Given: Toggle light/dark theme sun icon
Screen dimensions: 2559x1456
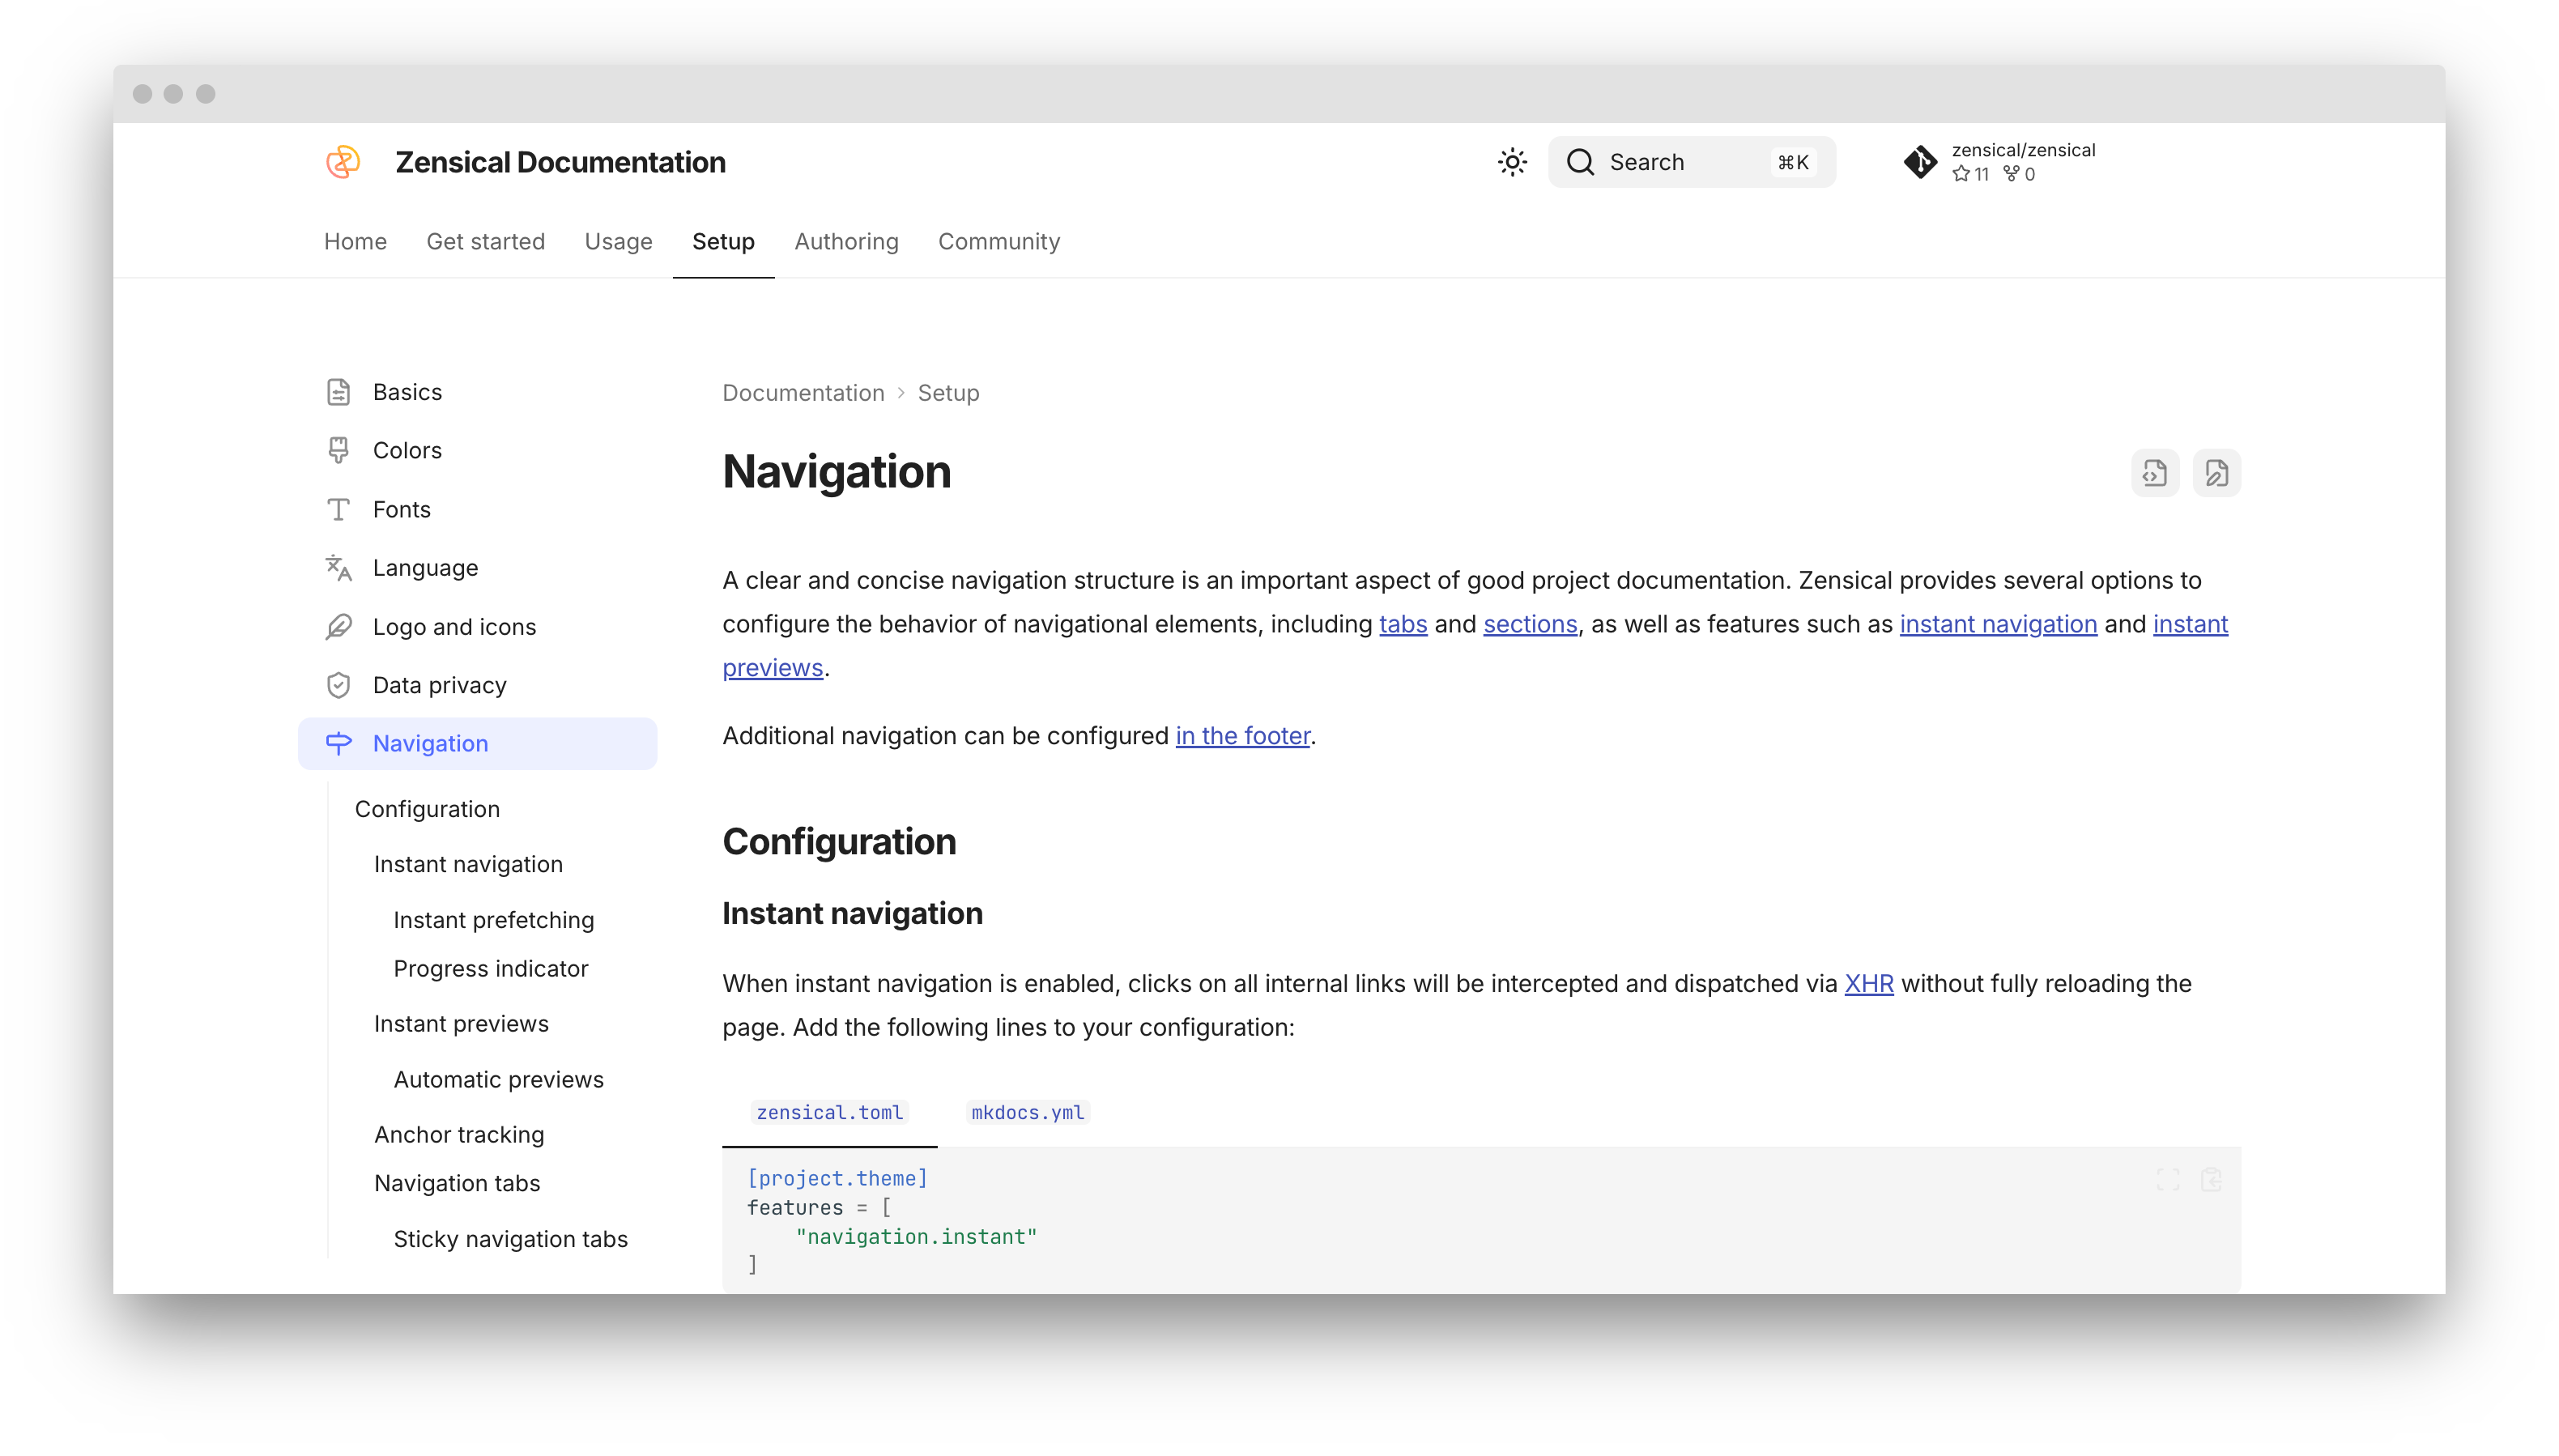Looking at the screenshot, I should [1512, 162].
